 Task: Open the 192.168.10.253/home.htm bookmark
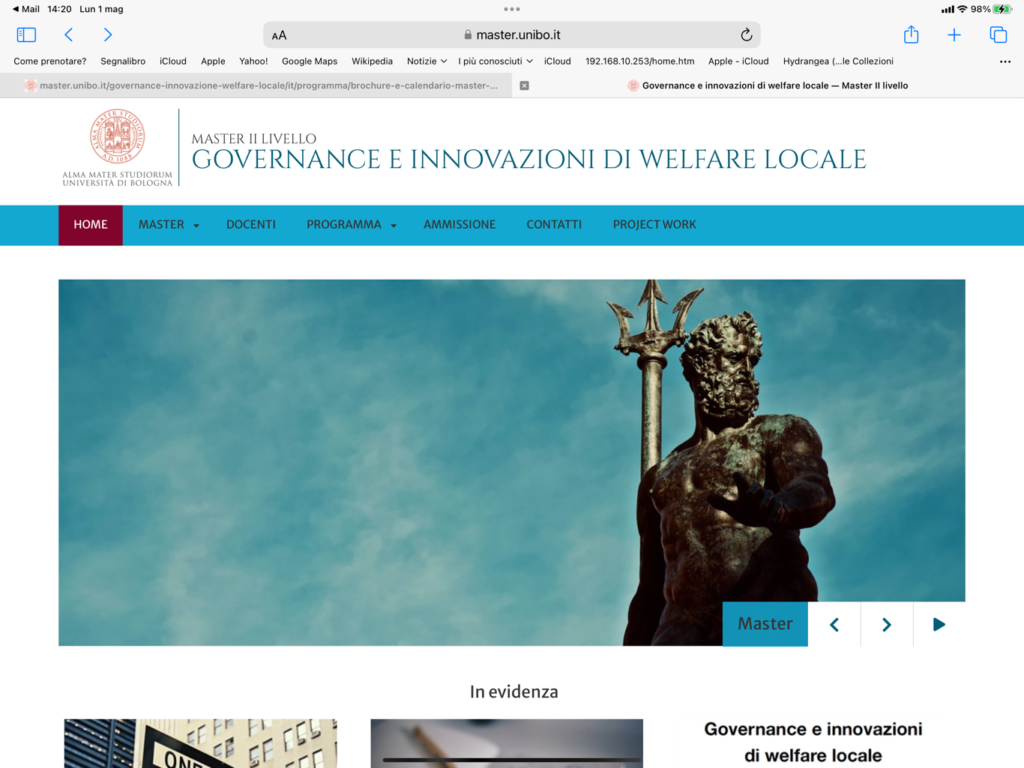[x=639, y=61]
